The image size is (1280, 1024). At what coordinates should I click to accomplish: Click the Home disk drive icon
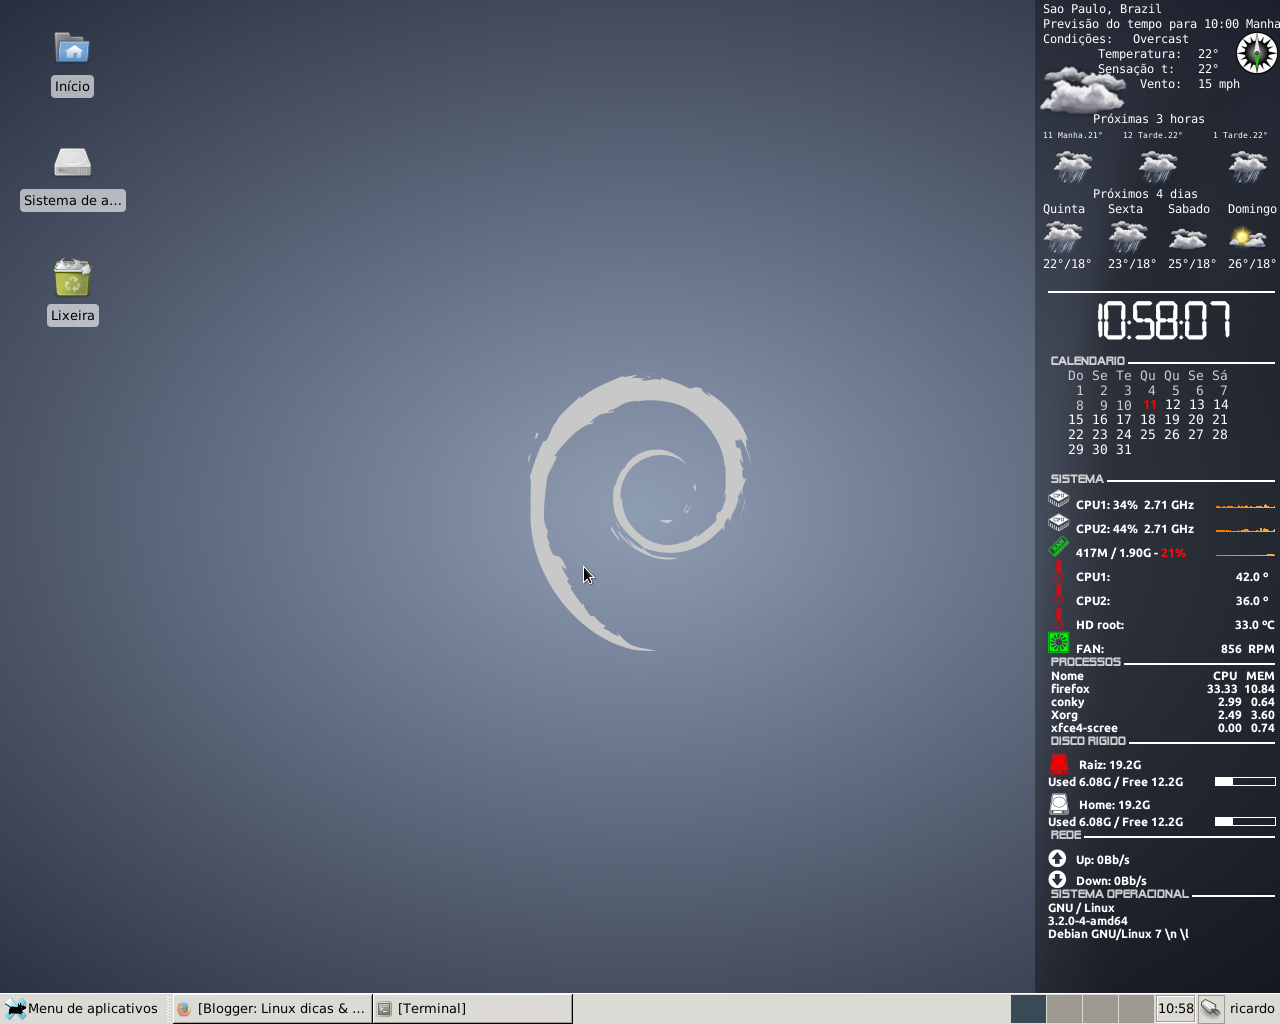tap(1059, 804)
